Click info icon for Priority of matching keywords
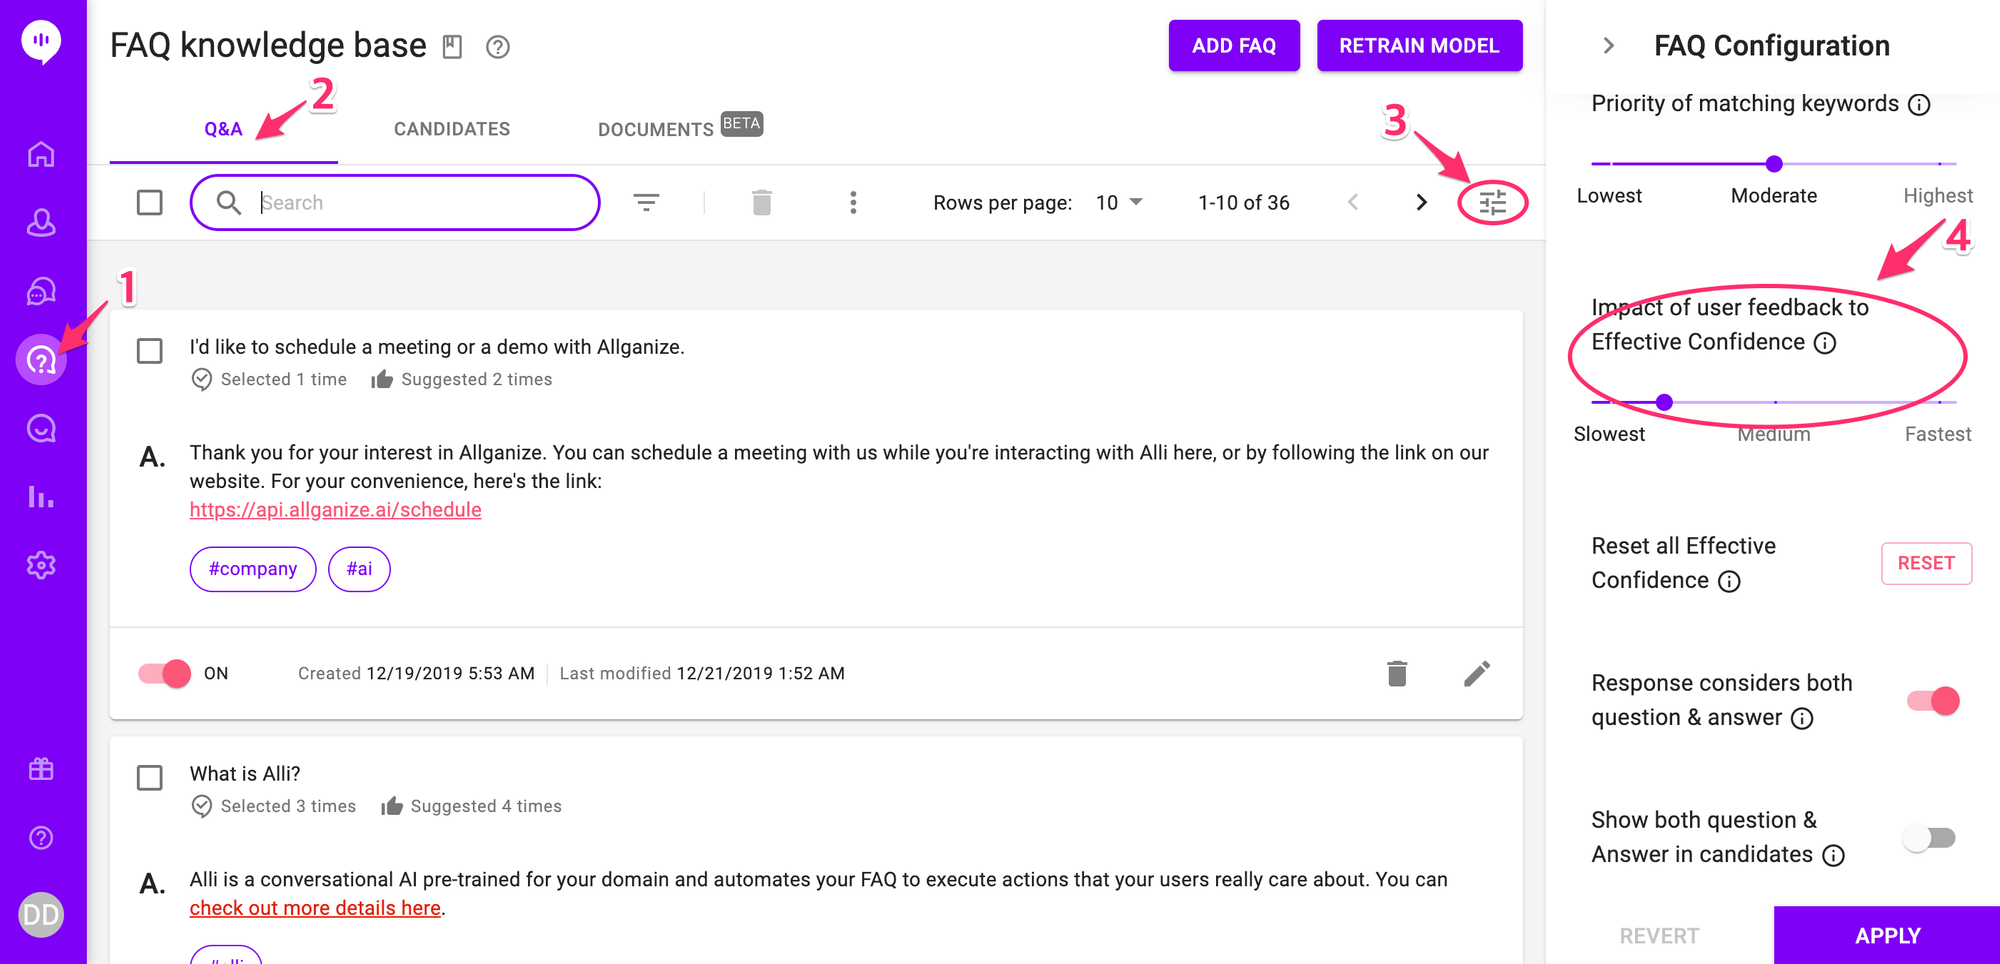This screenshot has height=964, width=2000. tap(1919, 105)
